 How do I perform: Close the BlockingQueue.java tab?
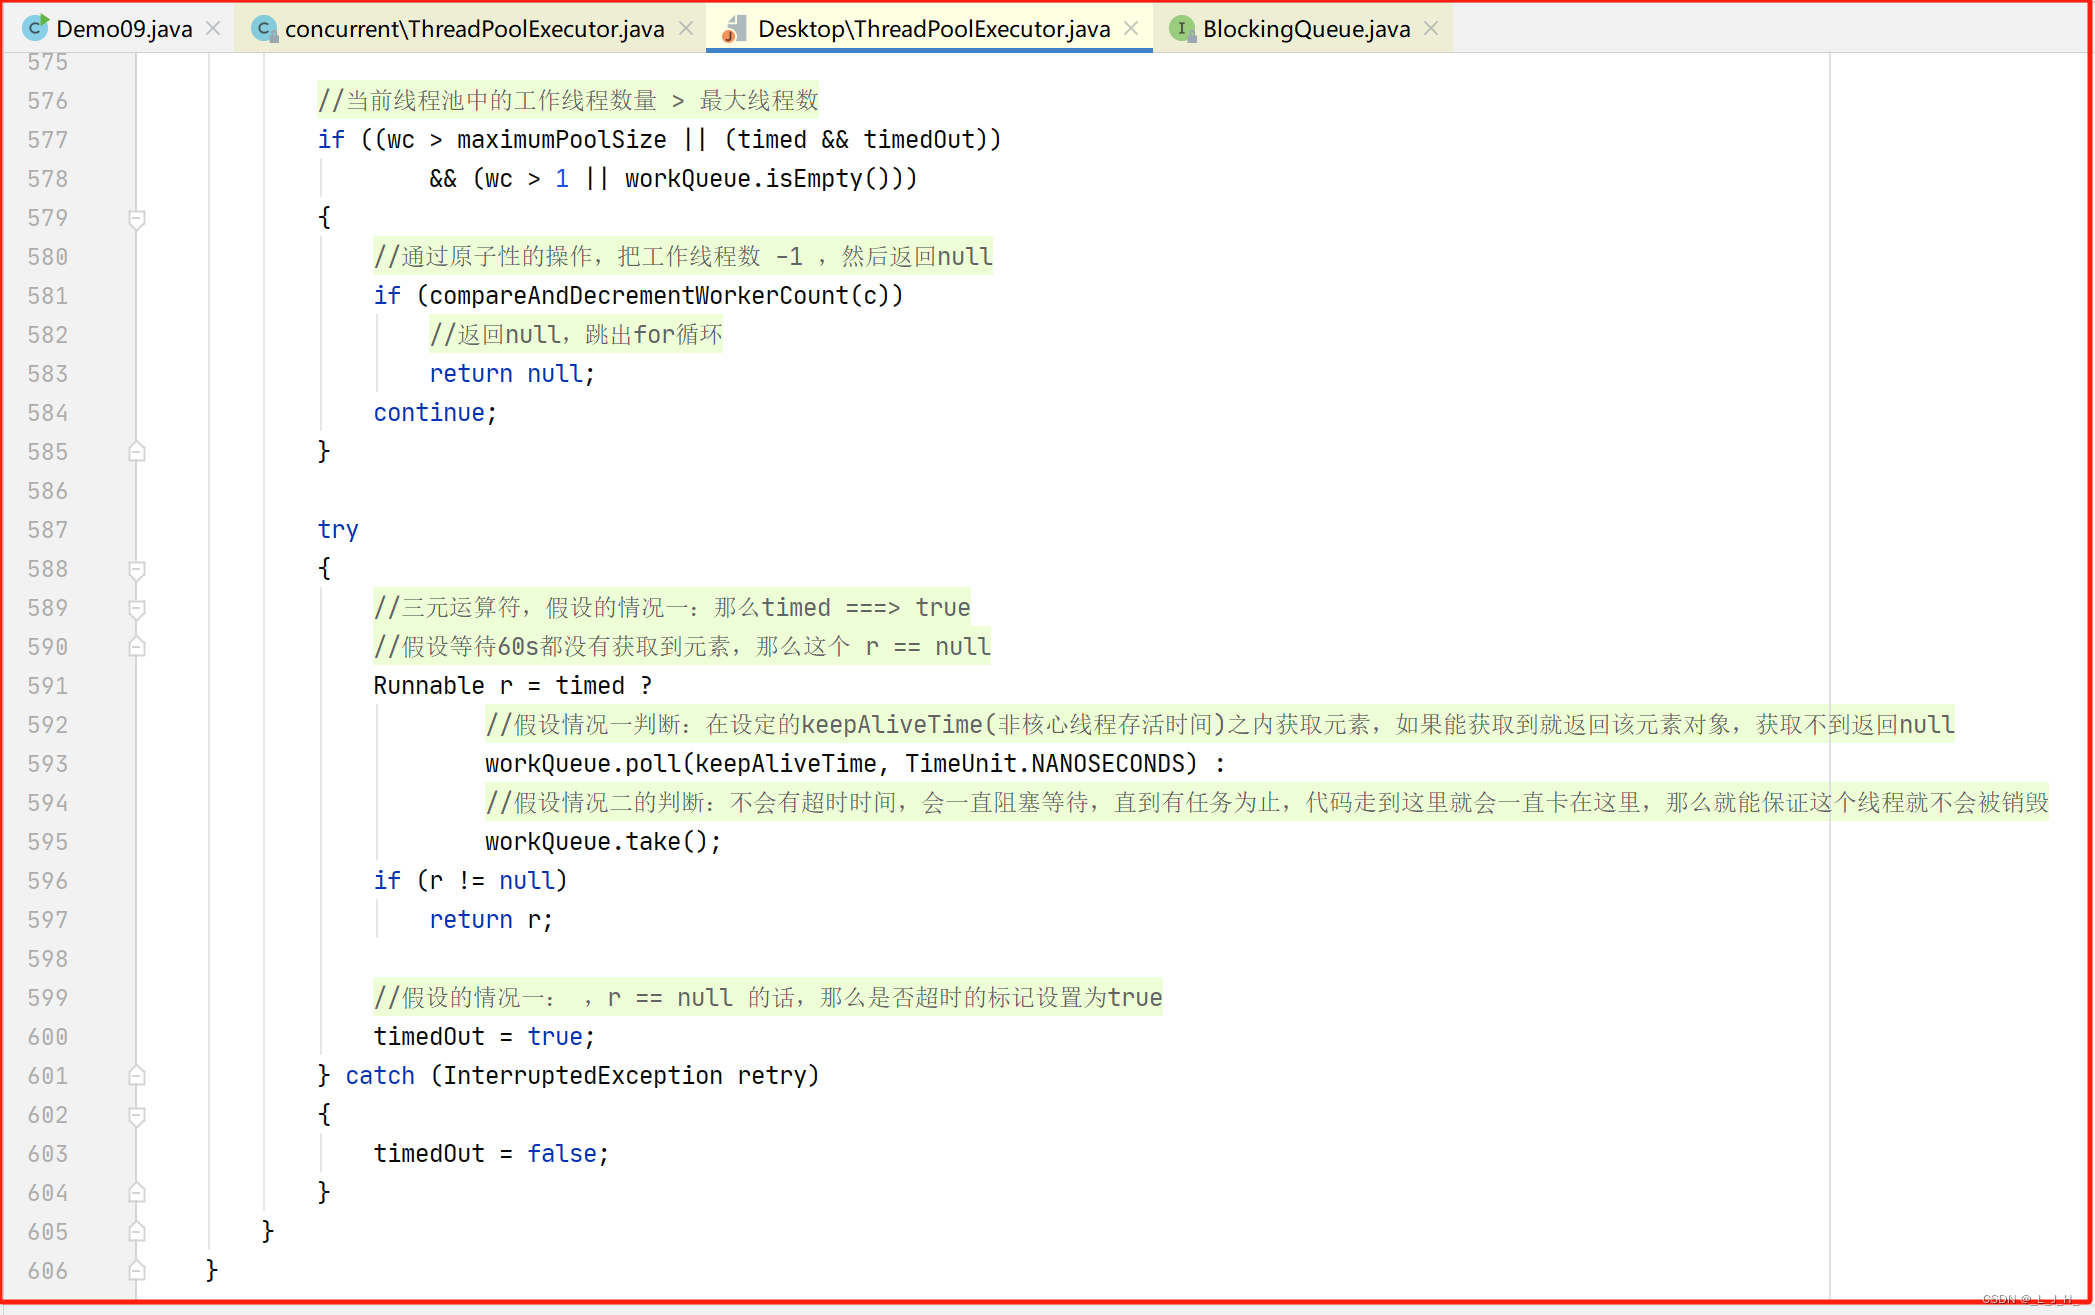click(x=1431, y=29)
